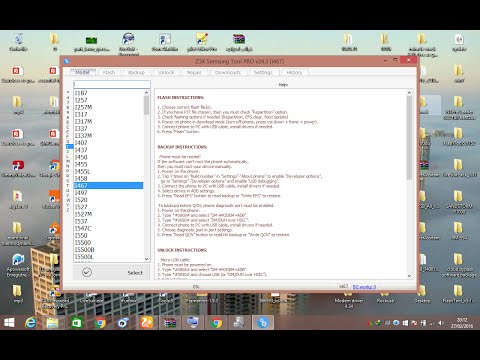Open the orange UC Browser taskbar icon

pos(146,323)
